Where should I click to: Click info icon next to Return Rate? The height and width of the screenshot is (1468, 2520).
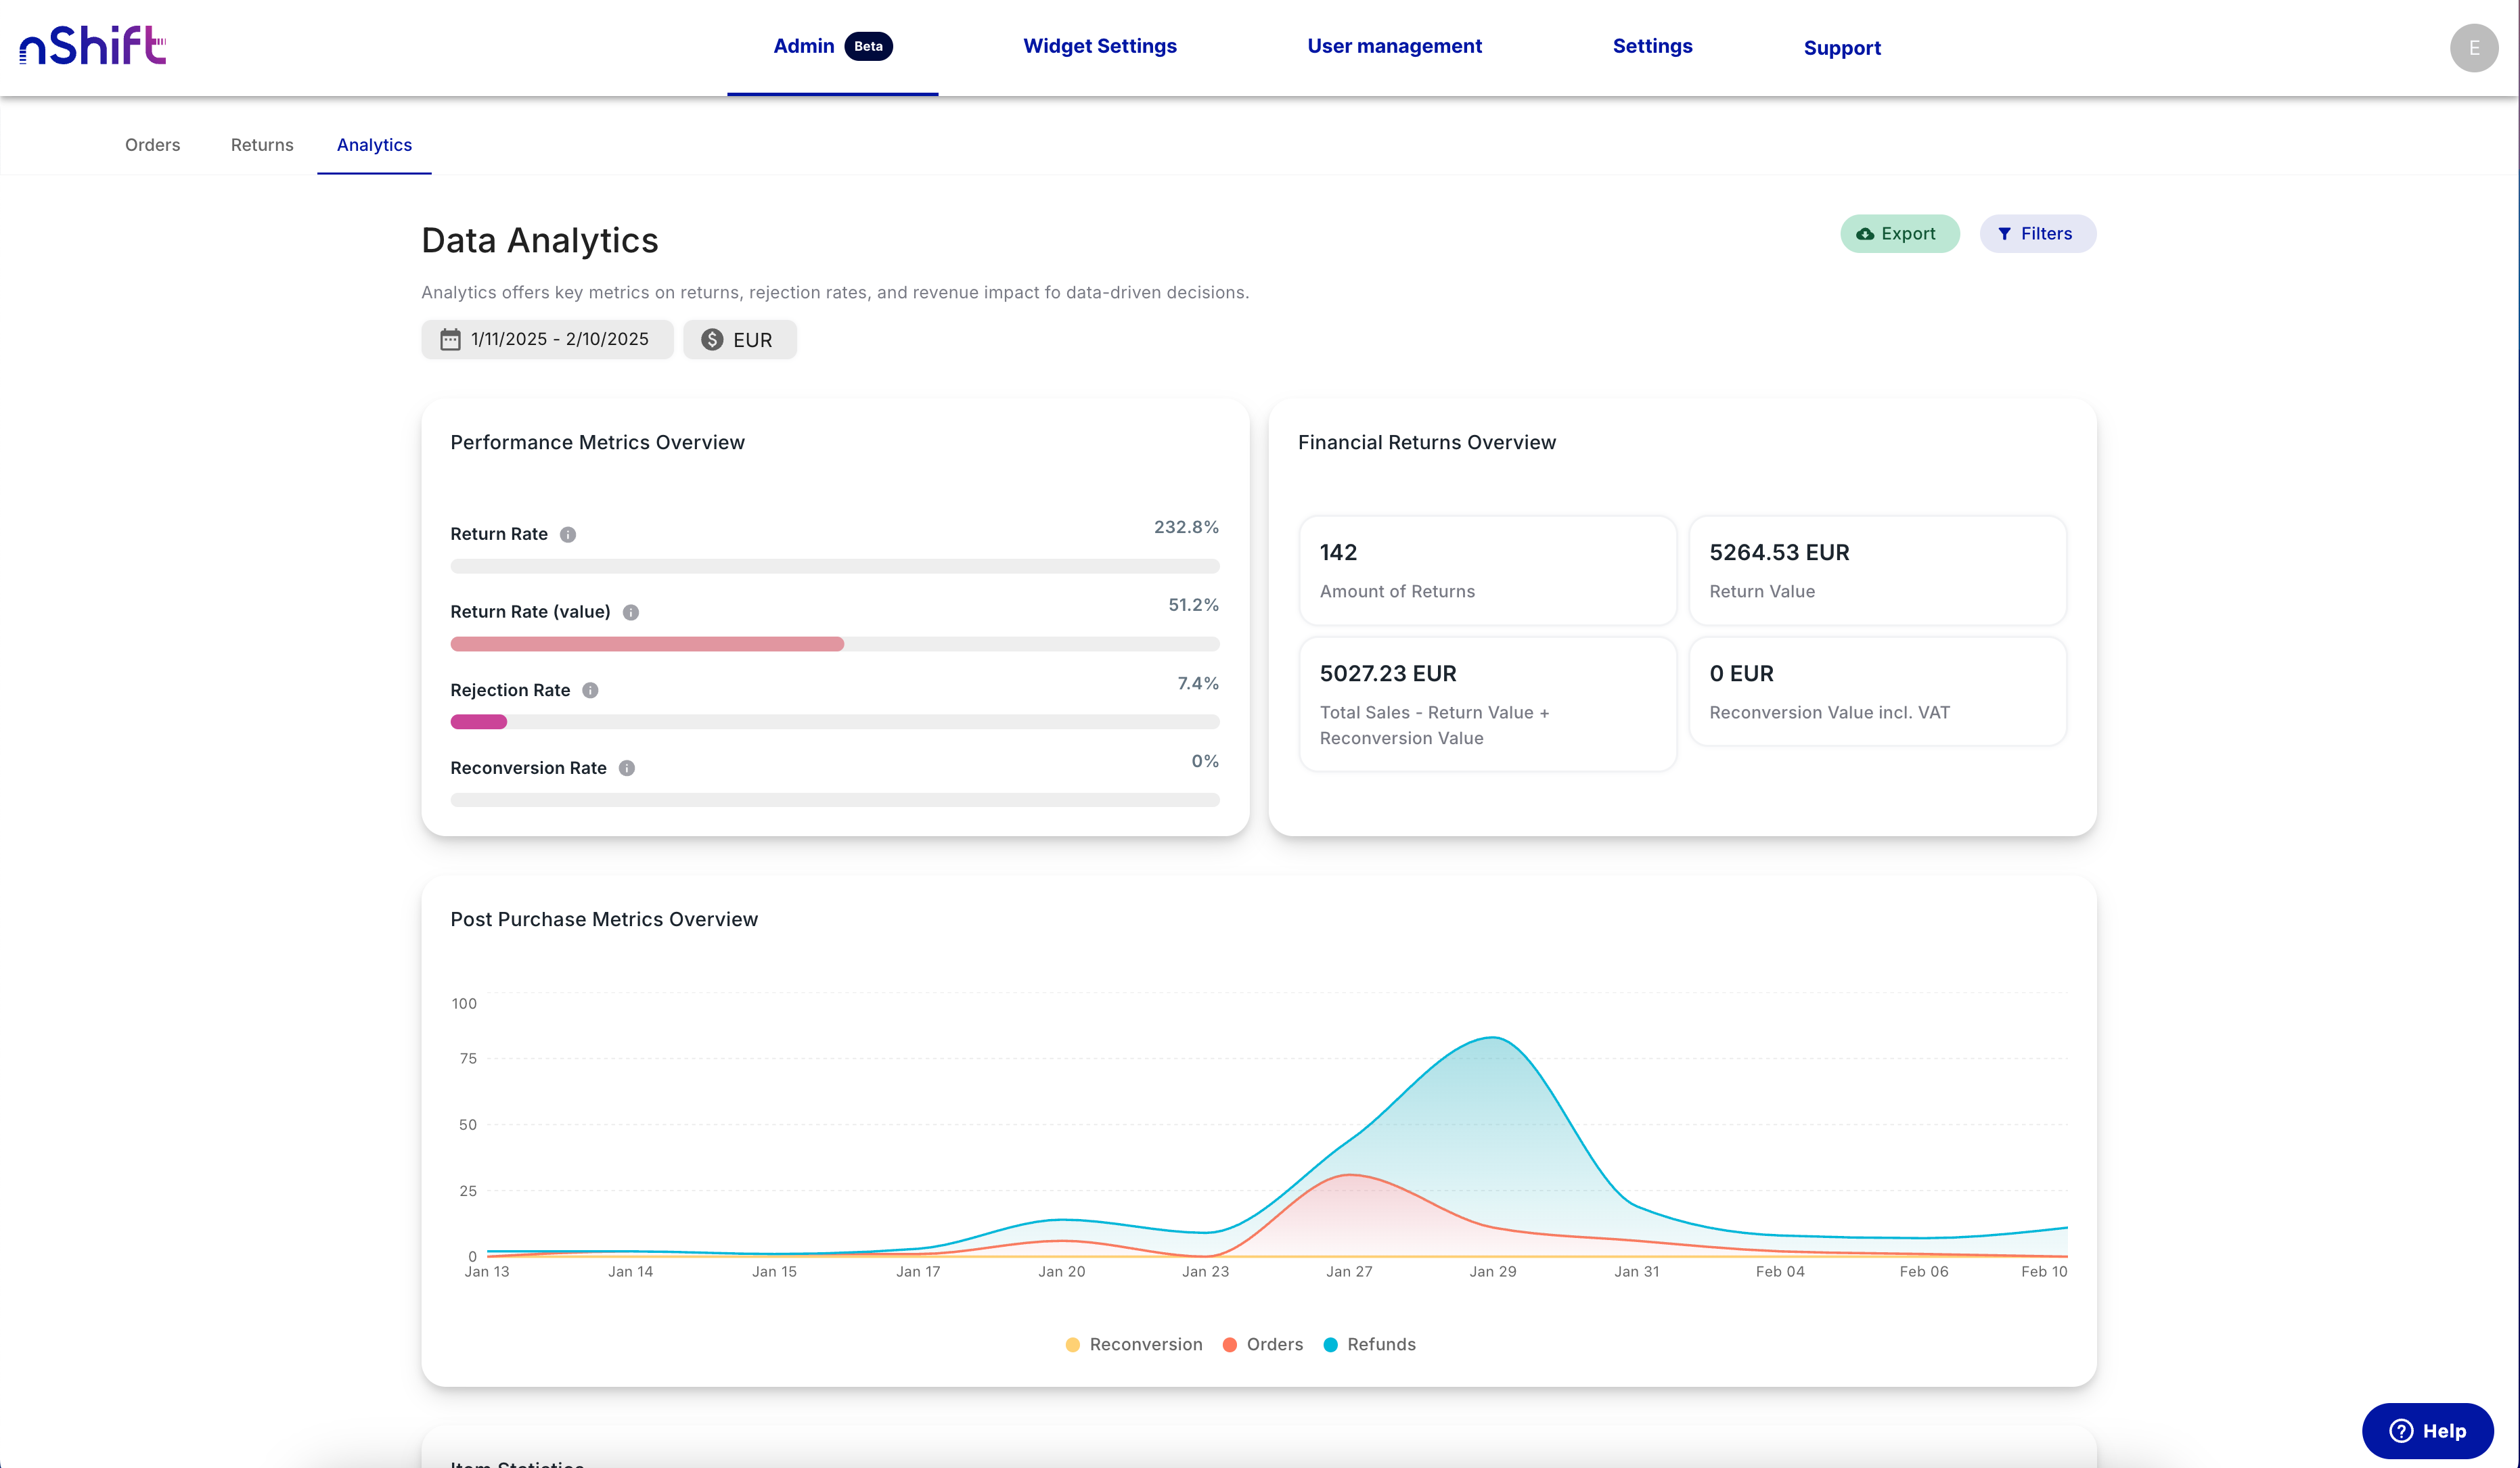coord(568,534)
